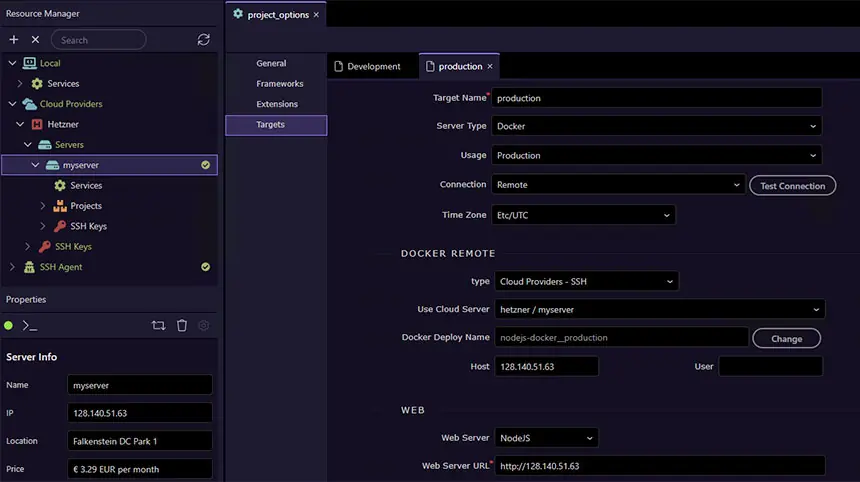Delete server using trash icon
Image resolution: width=860 pixels, height=482 pixels.
pyautogui.click(x=182, y=325)
